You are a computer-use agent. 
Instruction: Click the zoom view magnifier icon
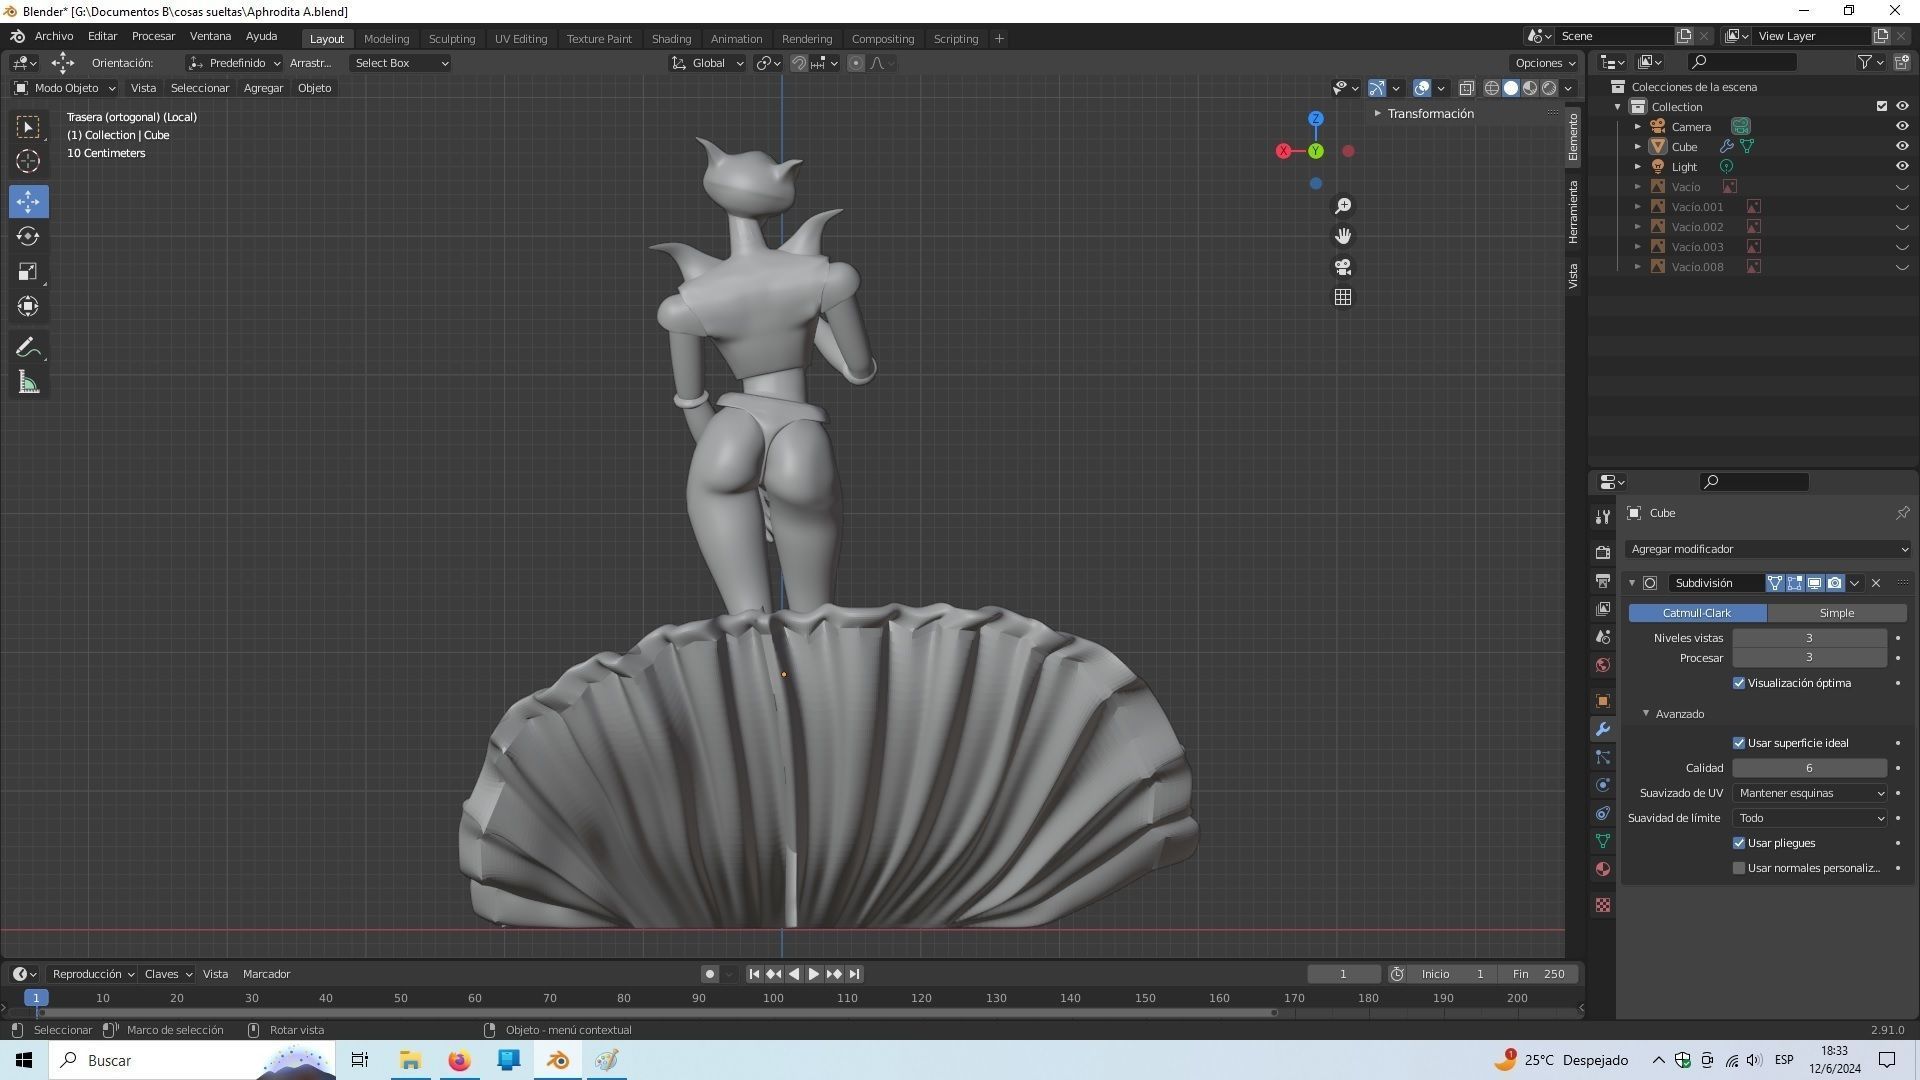tap(1343, 206)
